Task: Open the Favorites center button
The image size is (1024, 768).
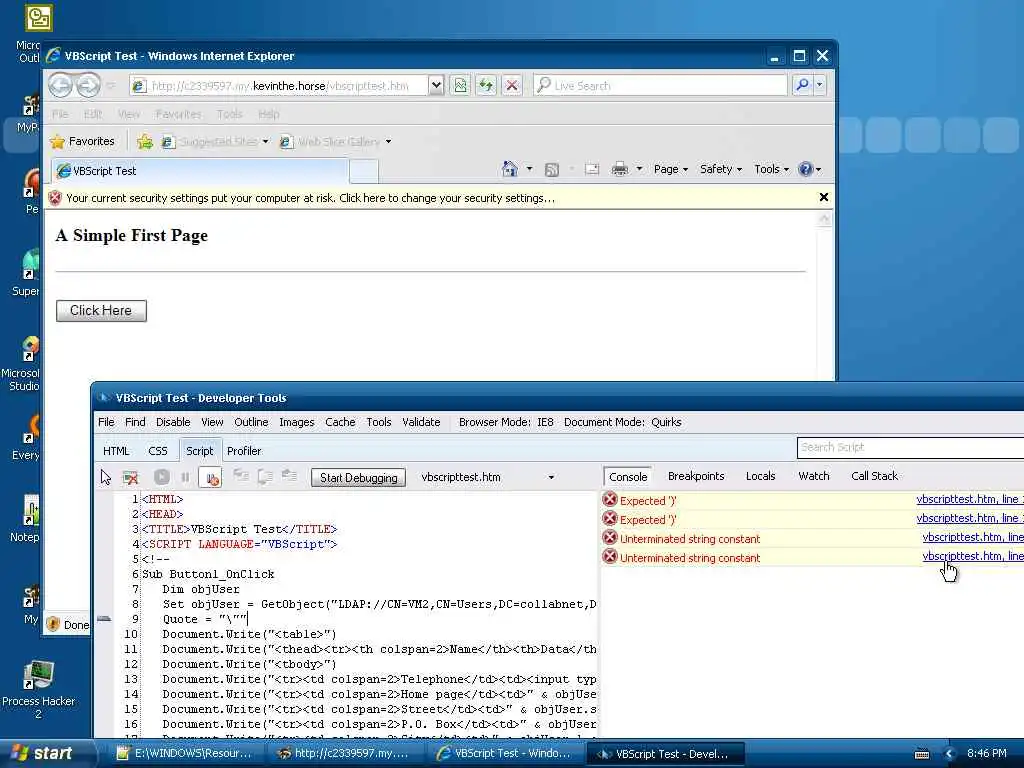Action: pyautogui.click(x=83, y=141)
